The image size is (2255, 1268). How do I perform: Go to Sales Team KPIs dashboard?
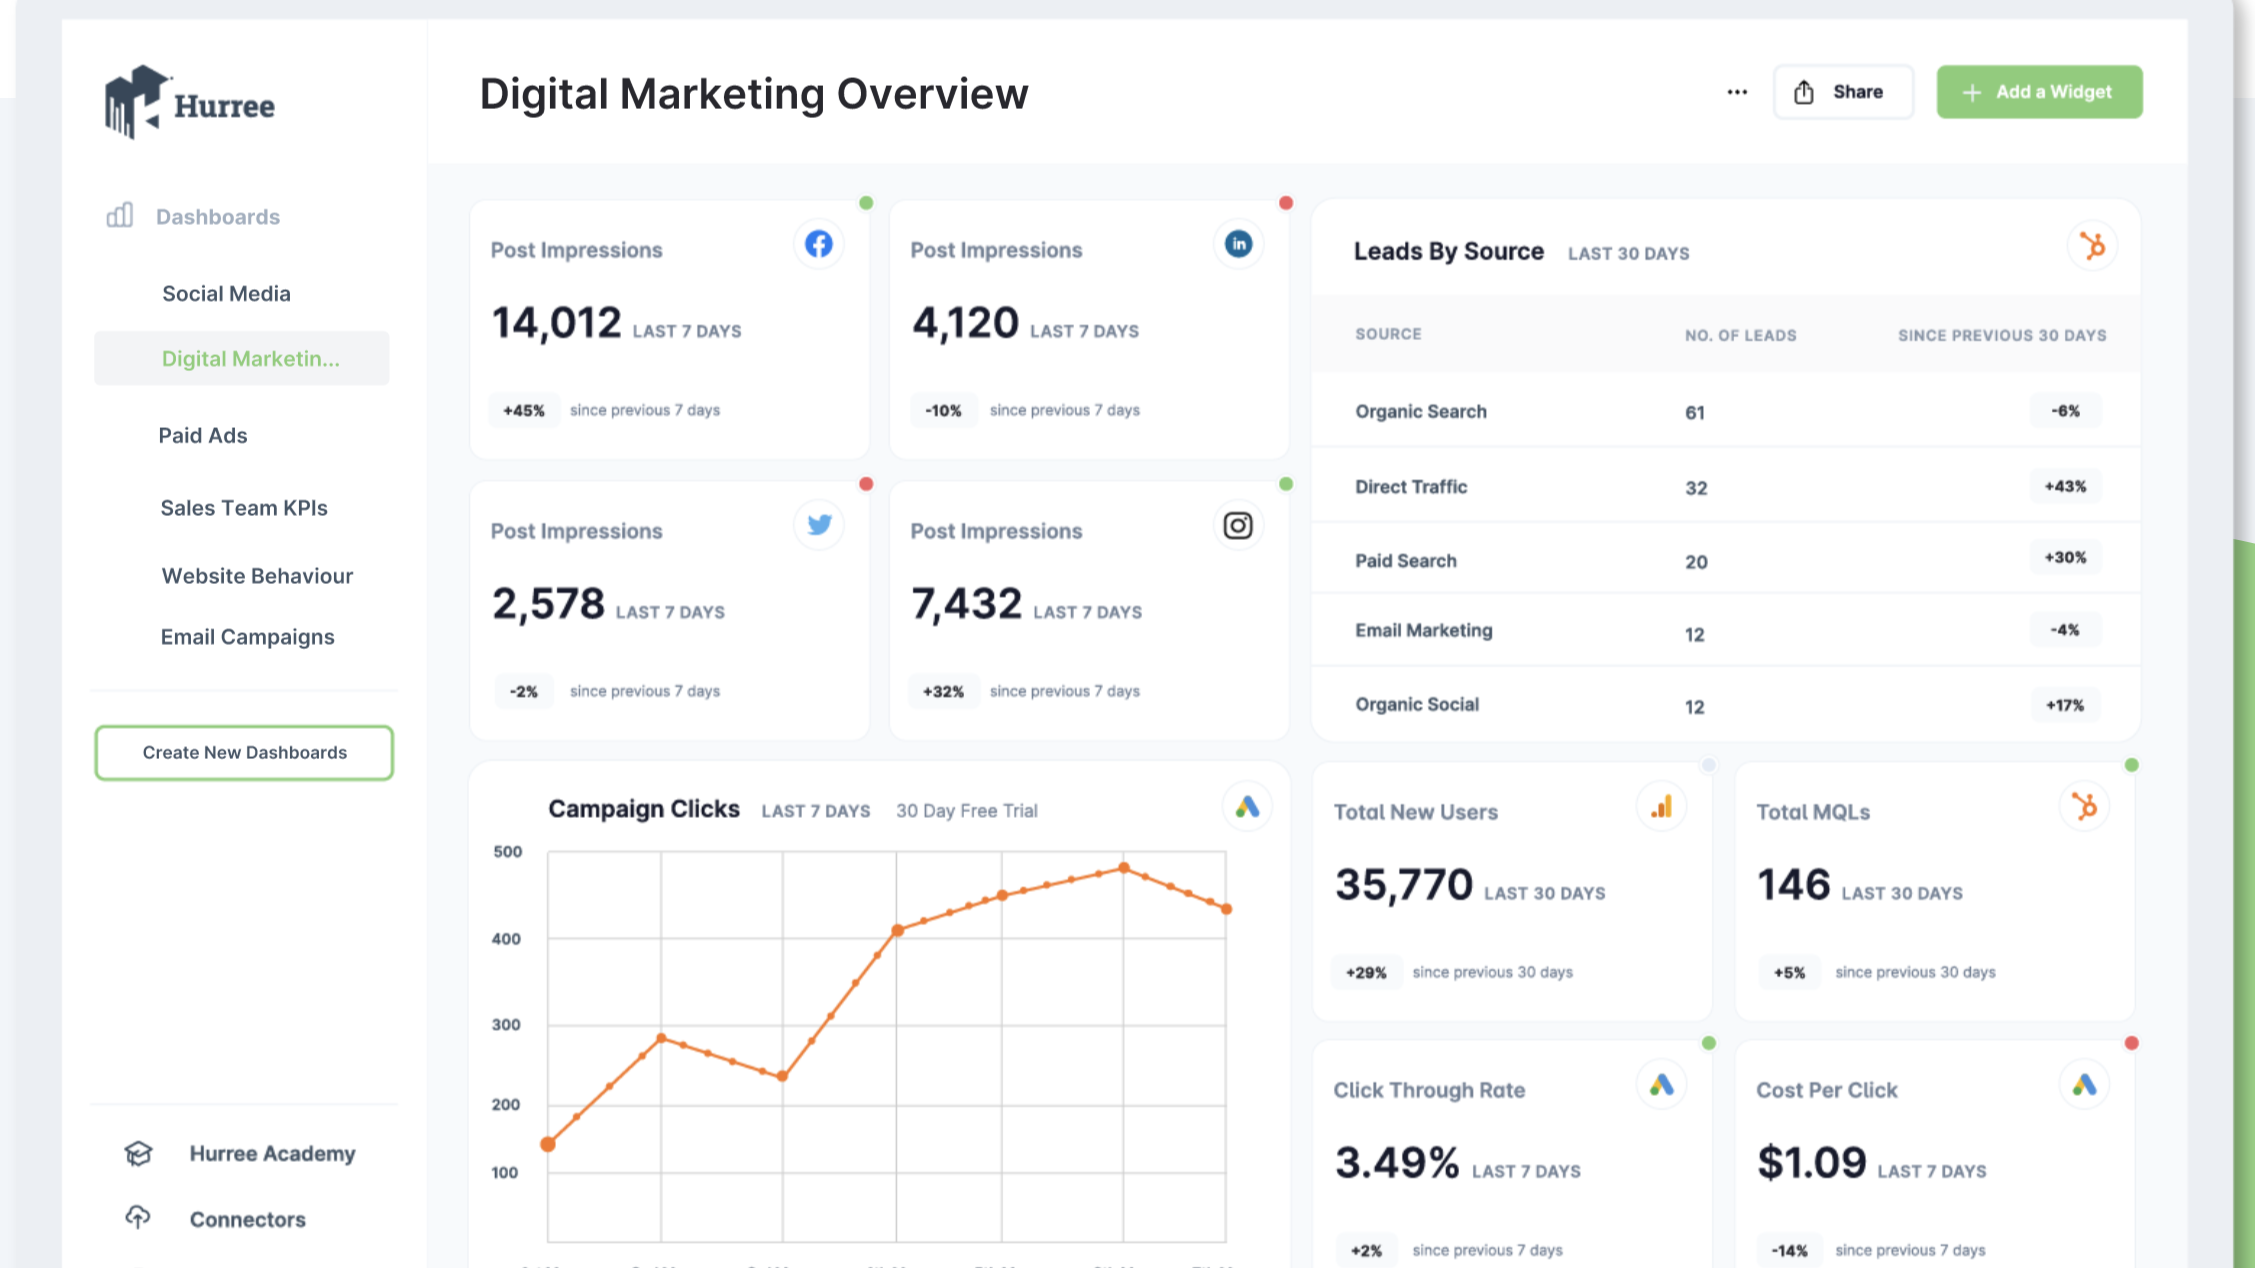(x=244, y=508)
